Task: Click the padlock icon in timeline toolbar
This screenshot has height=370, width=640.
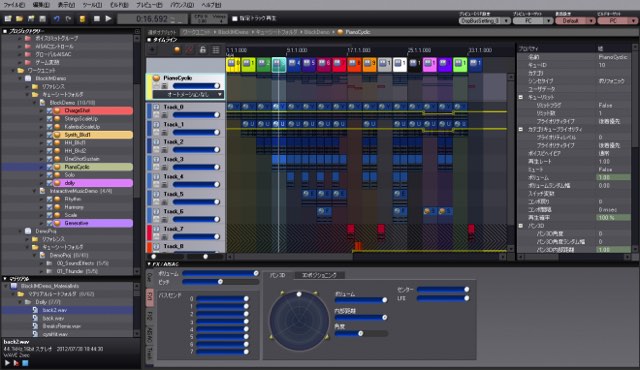Action: (x=203, y=50)
